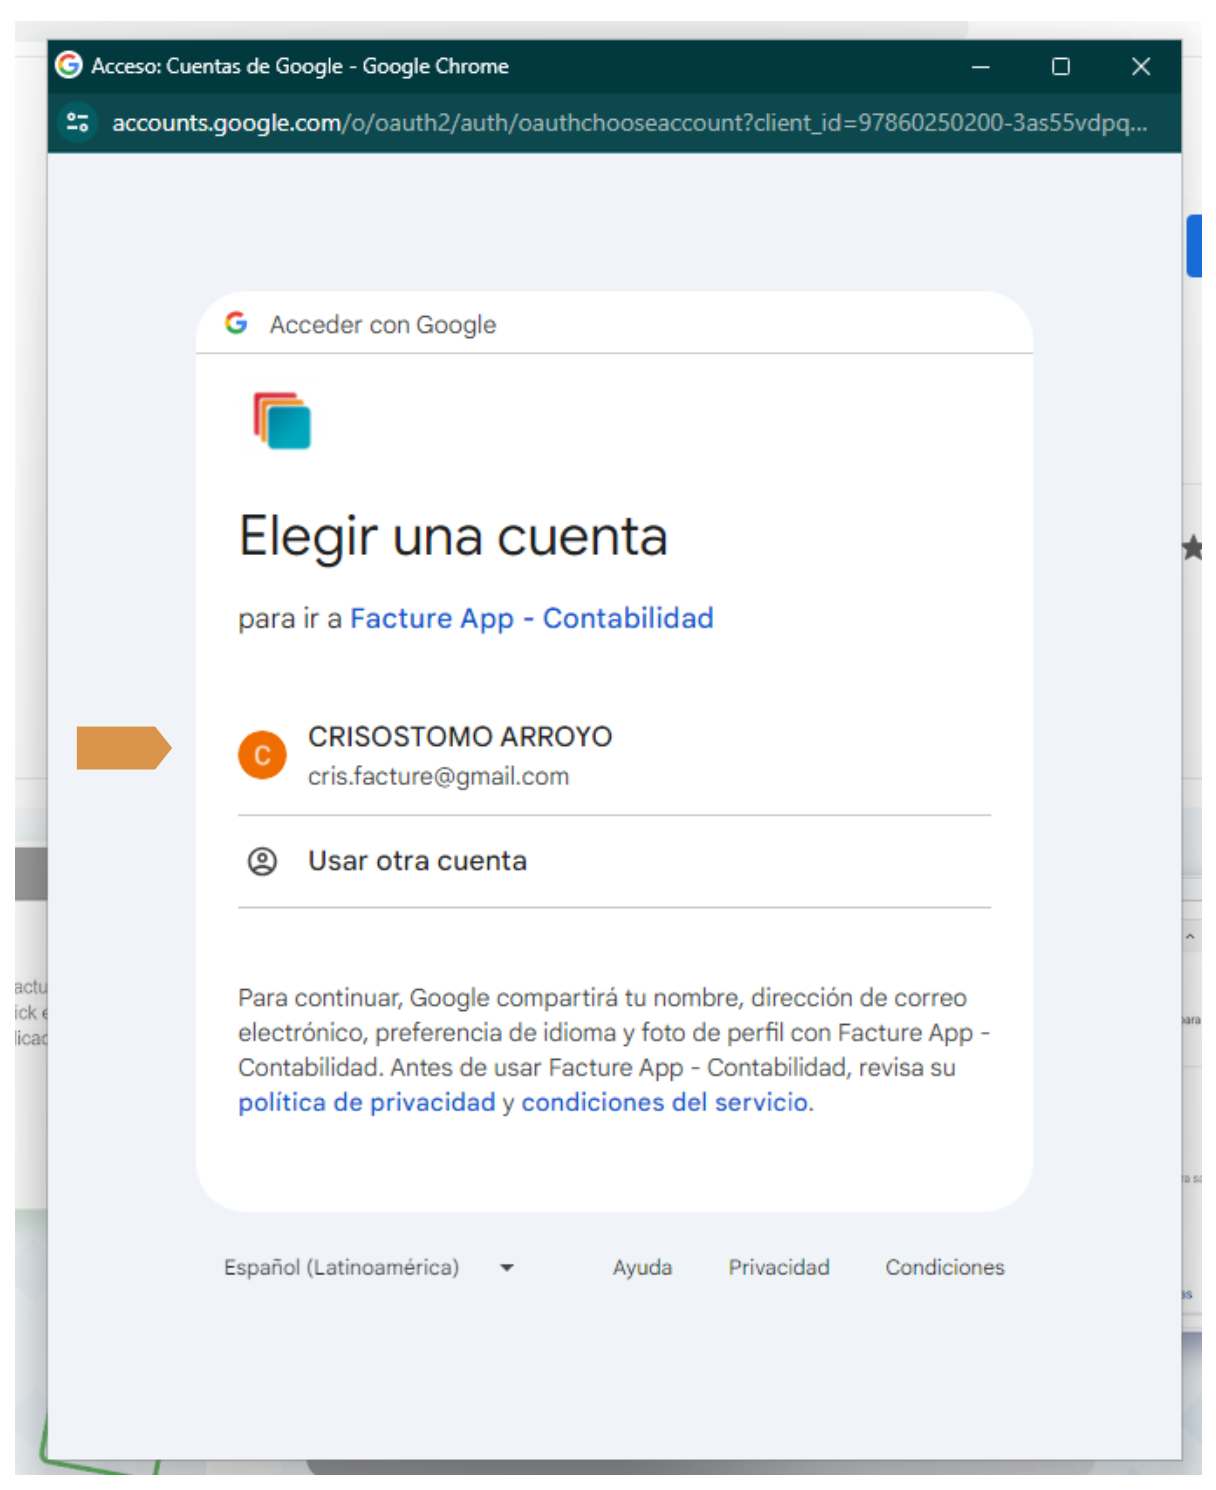Open the política de privacidad link
The image size is (1216, 1490).
[366, 1102]
